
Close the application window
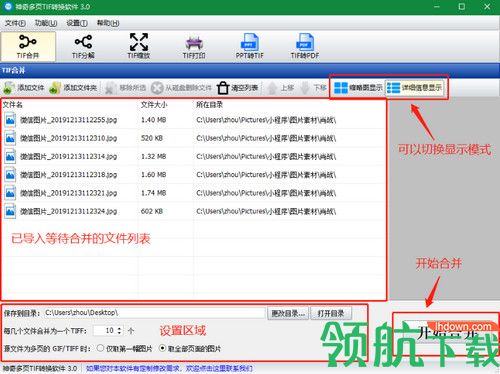(487, 6)
